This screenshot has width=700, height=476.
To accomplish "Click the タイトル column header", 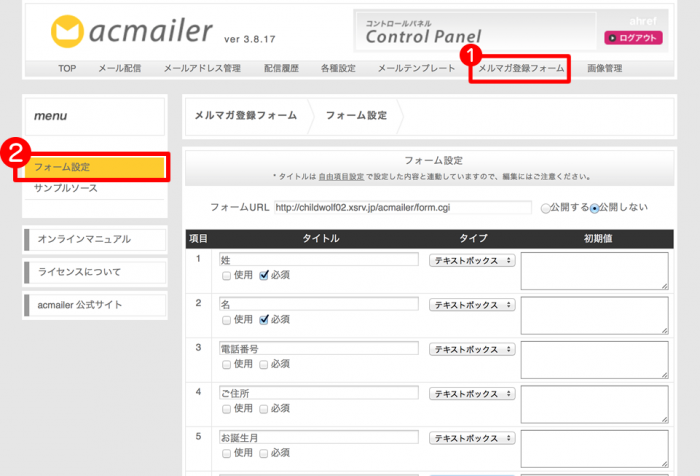I will 321,238.
